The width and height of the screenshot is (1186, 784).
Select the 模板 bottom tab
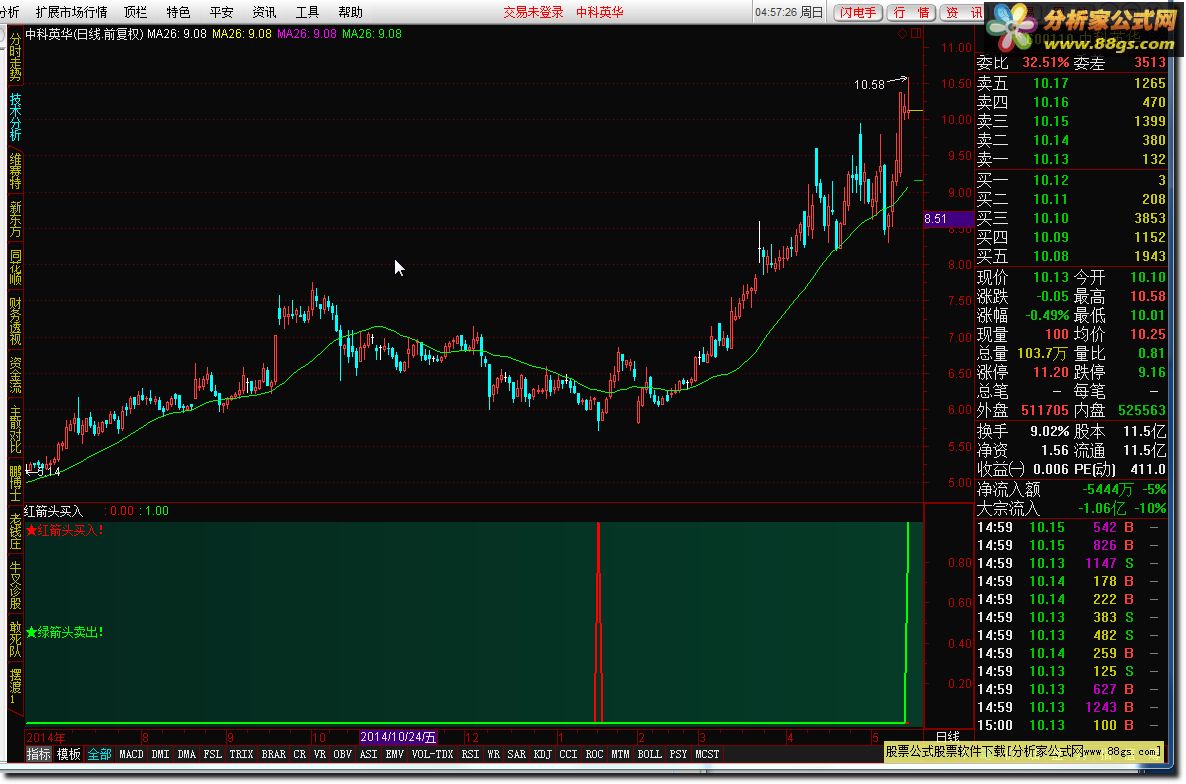pyautogui.click(x=69, y=754)
